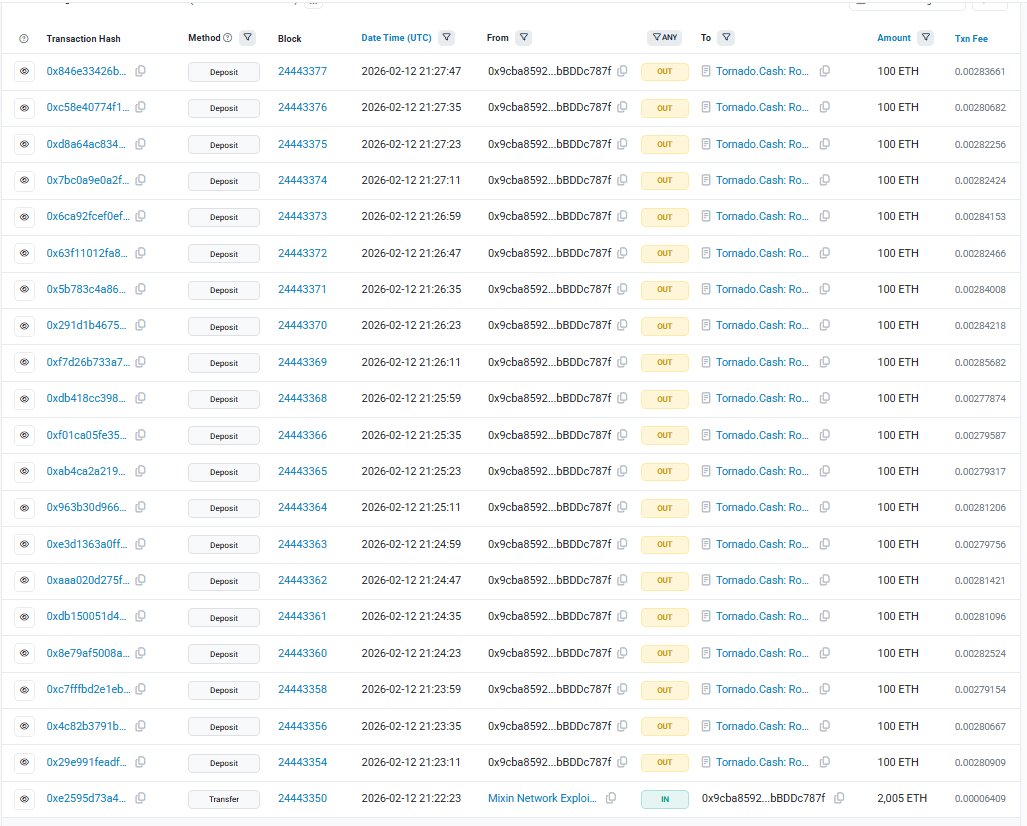
Task: Copy From address in block 24443358 row
Action: tap(622, 688)
